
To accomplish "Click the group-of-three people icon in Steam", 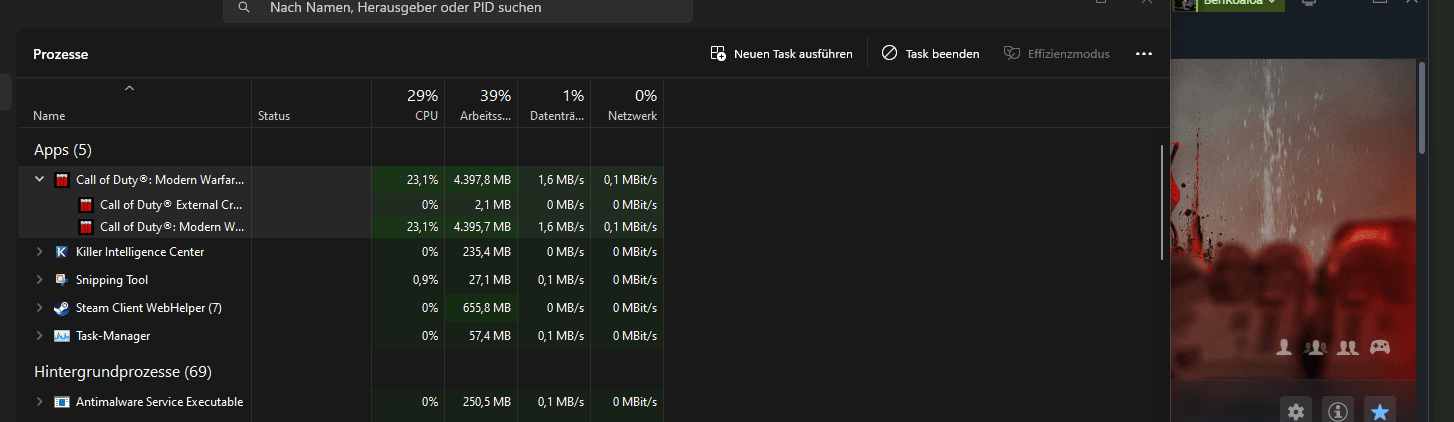I will pos(1315,347).
